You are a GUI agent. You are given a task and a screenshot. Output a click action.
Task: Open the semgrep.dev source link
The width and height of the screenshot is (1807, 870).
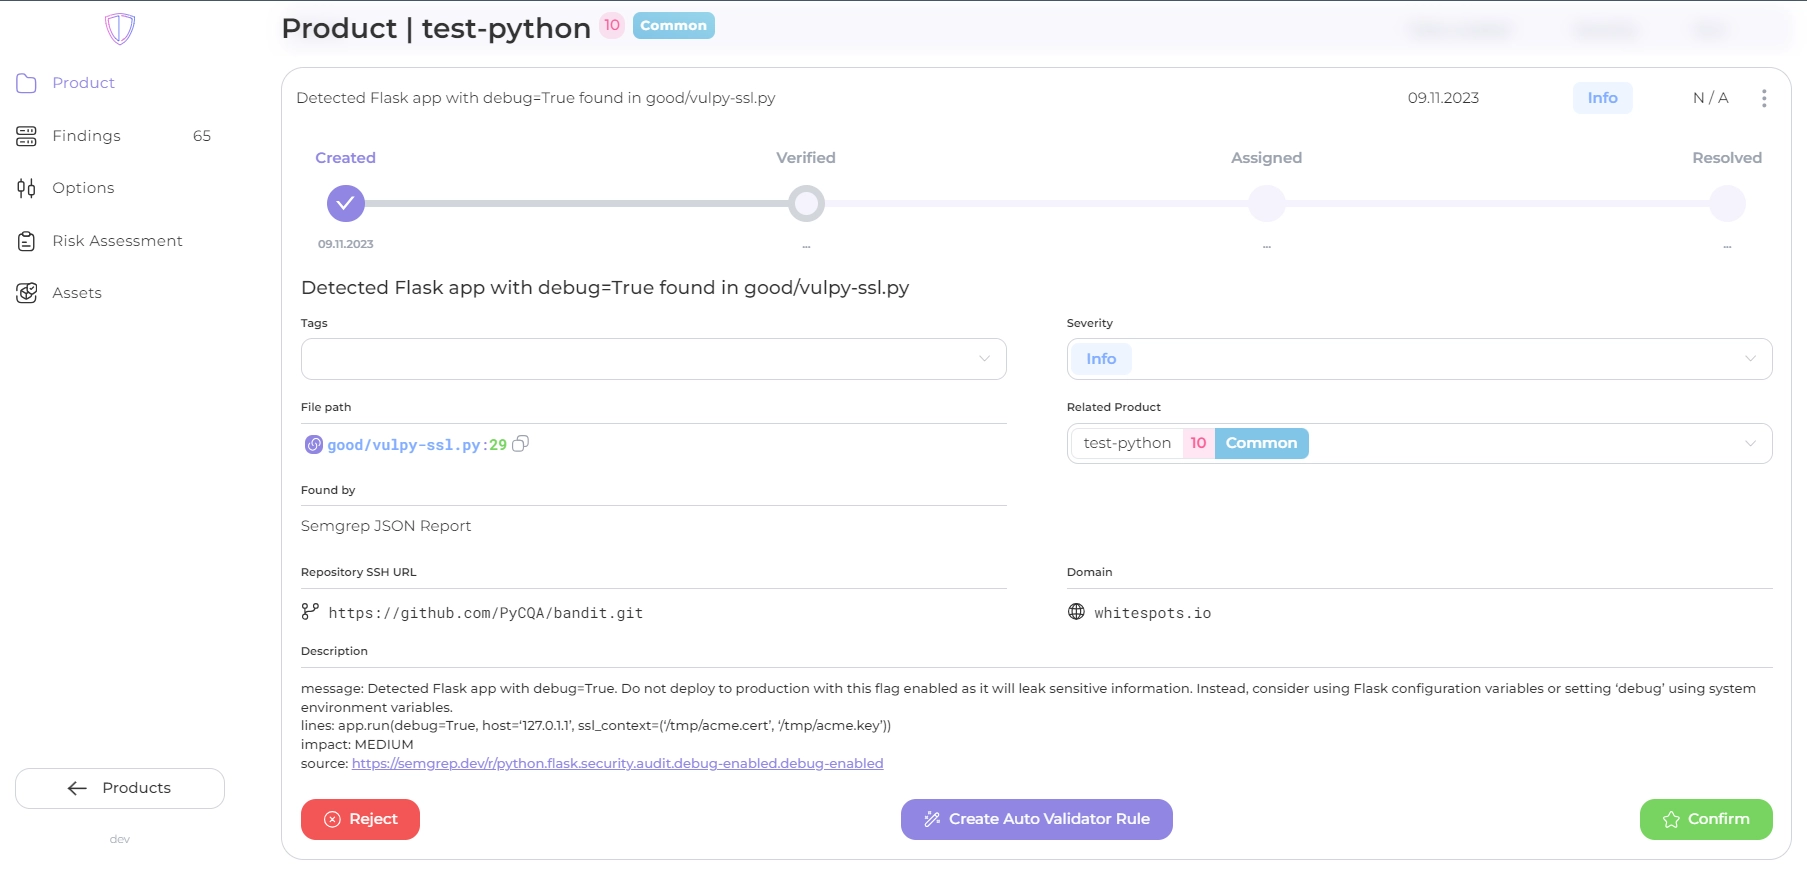click(617, 763)
